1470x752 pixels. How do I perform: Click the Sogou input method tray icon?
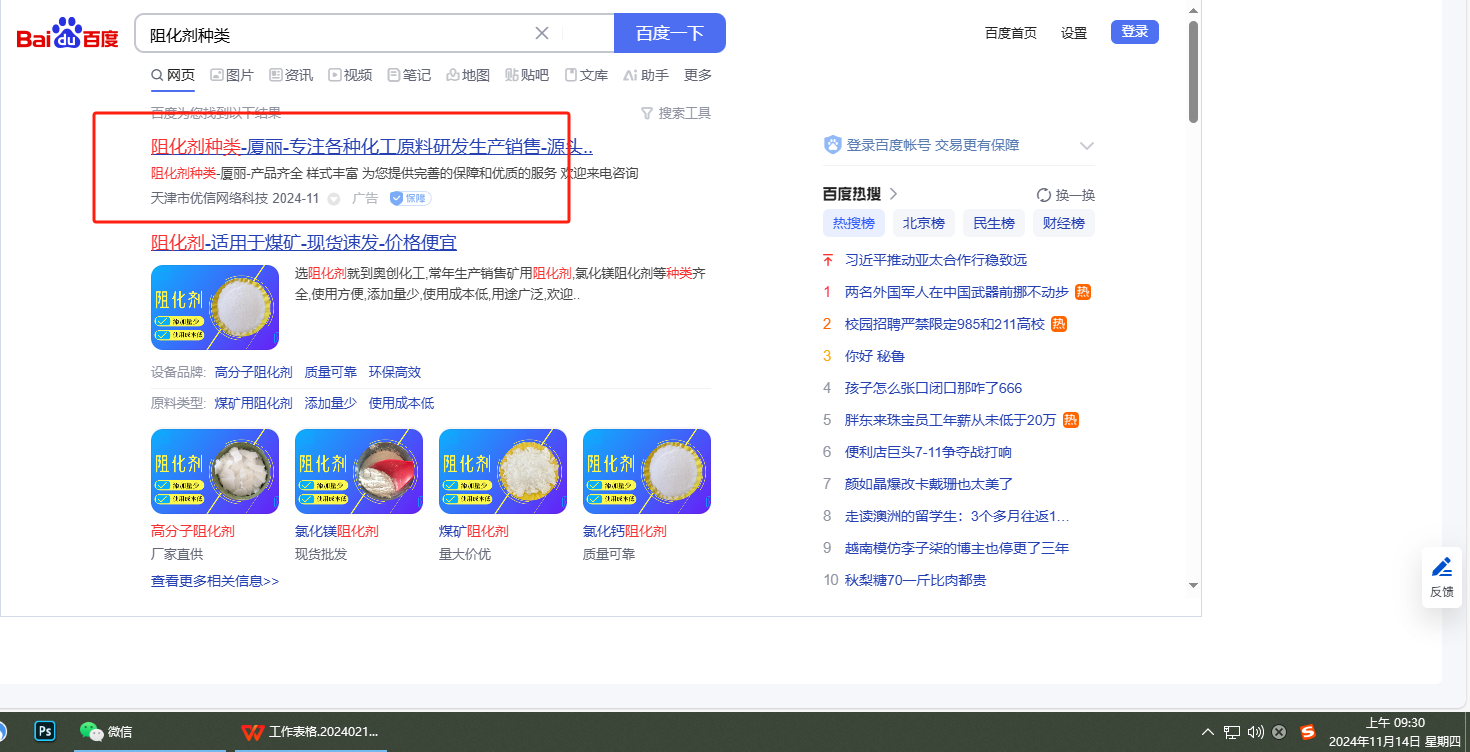(x=1307, y=732)
